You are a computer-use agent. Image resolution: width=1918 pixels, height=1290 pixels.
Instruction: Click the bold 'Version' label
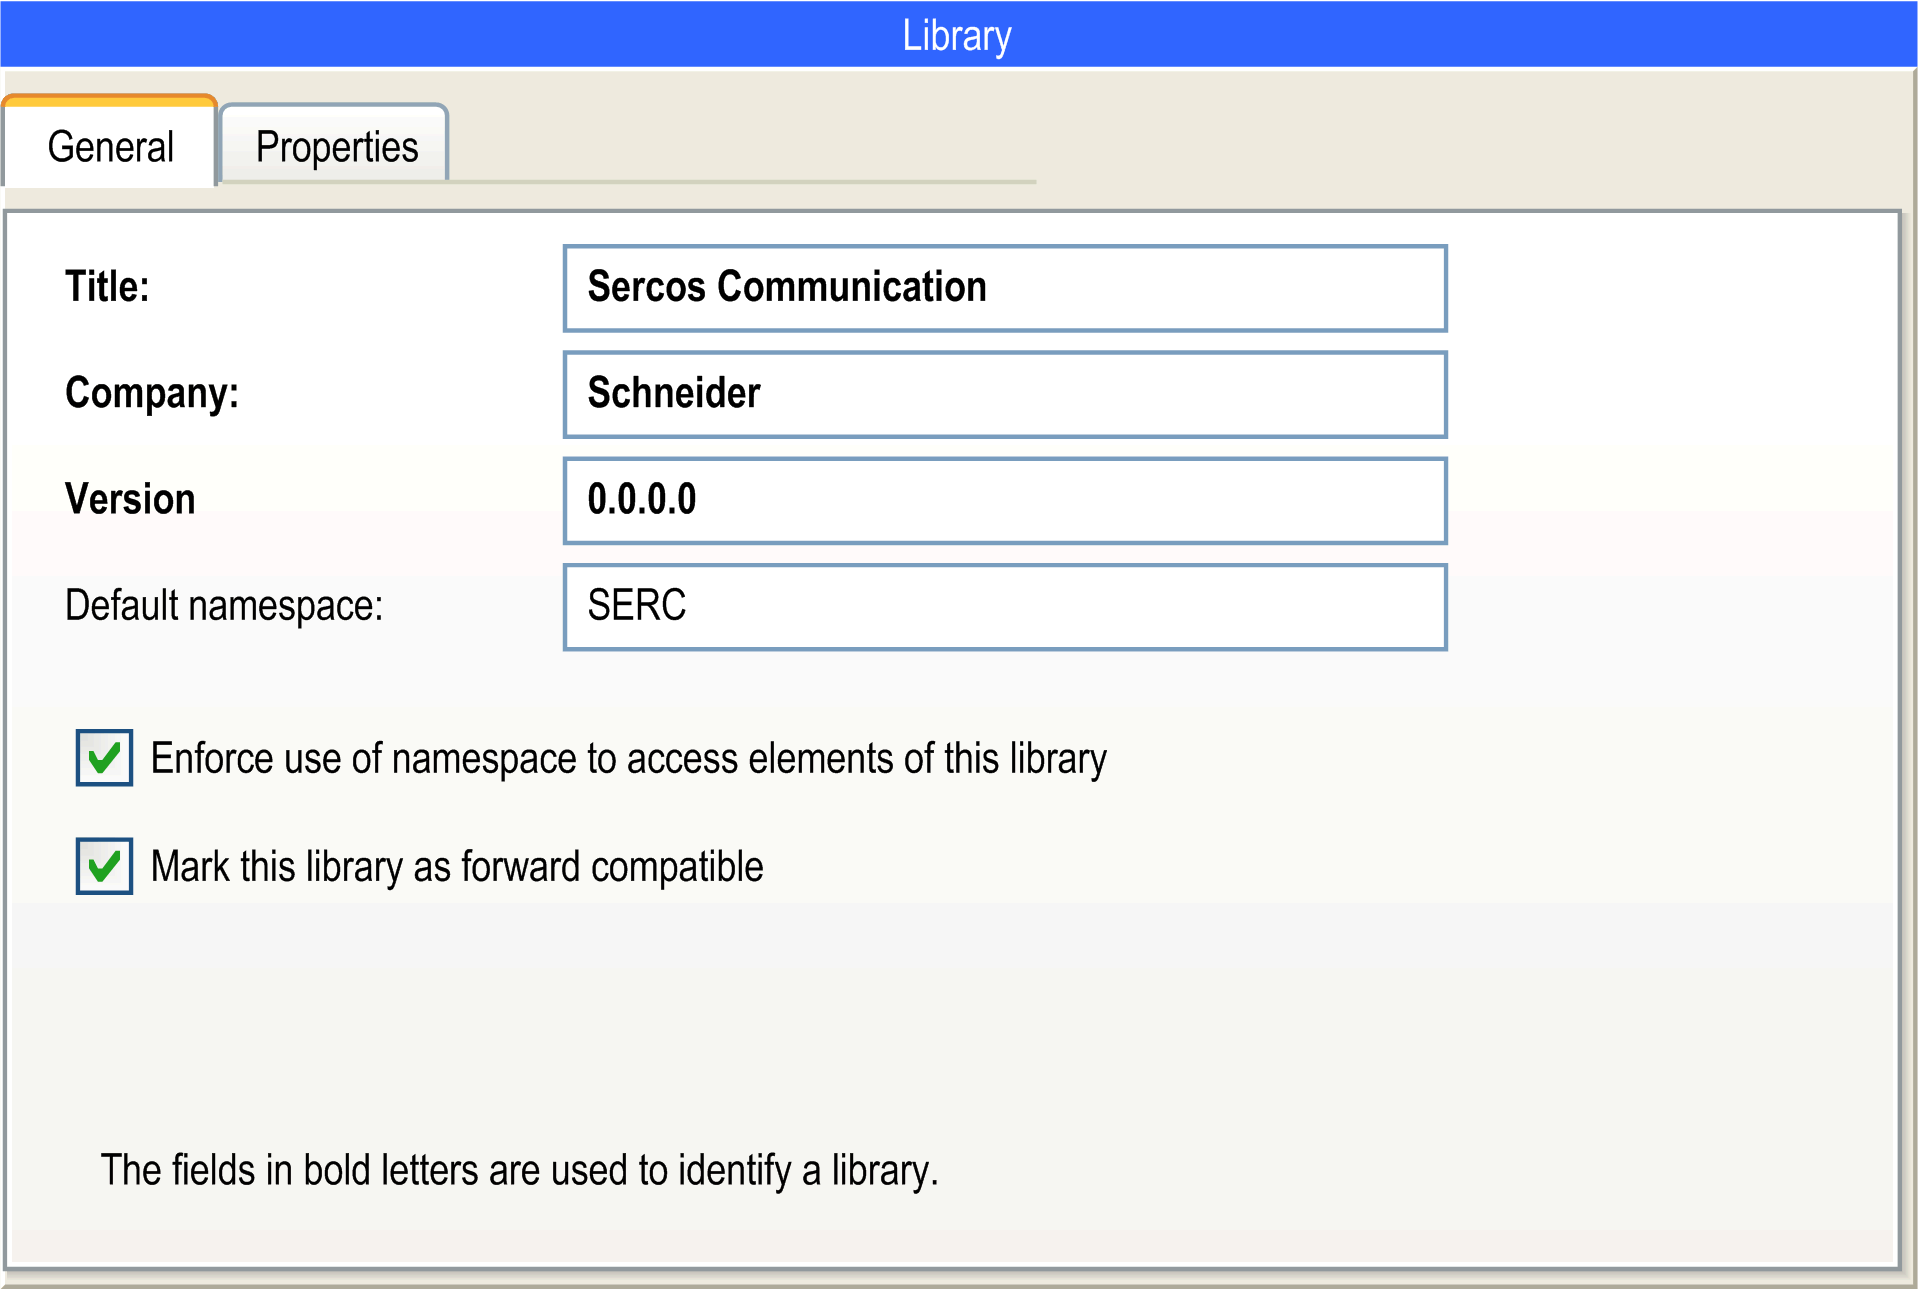click(x=130, y=499)
